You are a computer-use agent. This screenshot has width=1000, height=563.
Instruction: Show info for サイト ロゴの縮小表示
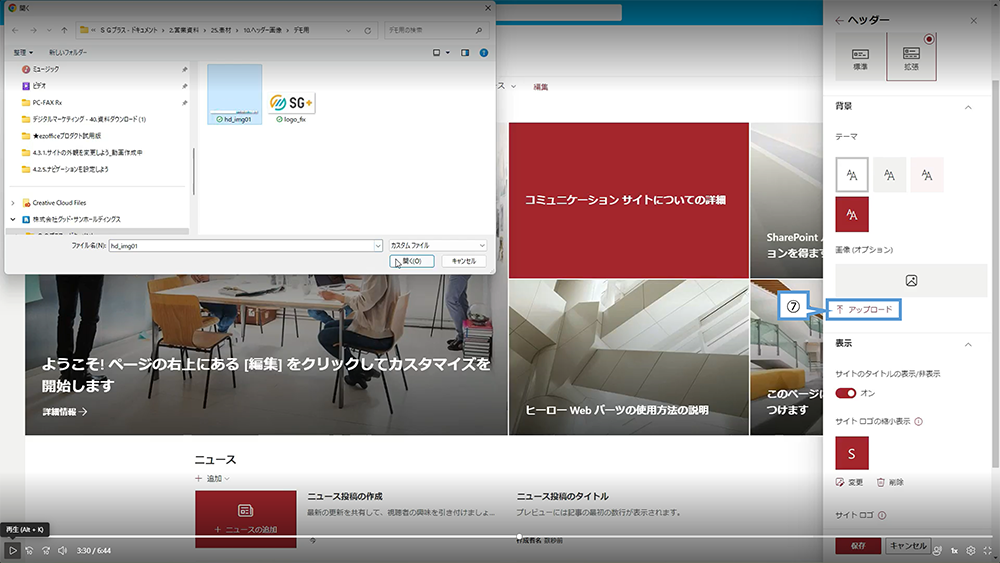point(918,421)
